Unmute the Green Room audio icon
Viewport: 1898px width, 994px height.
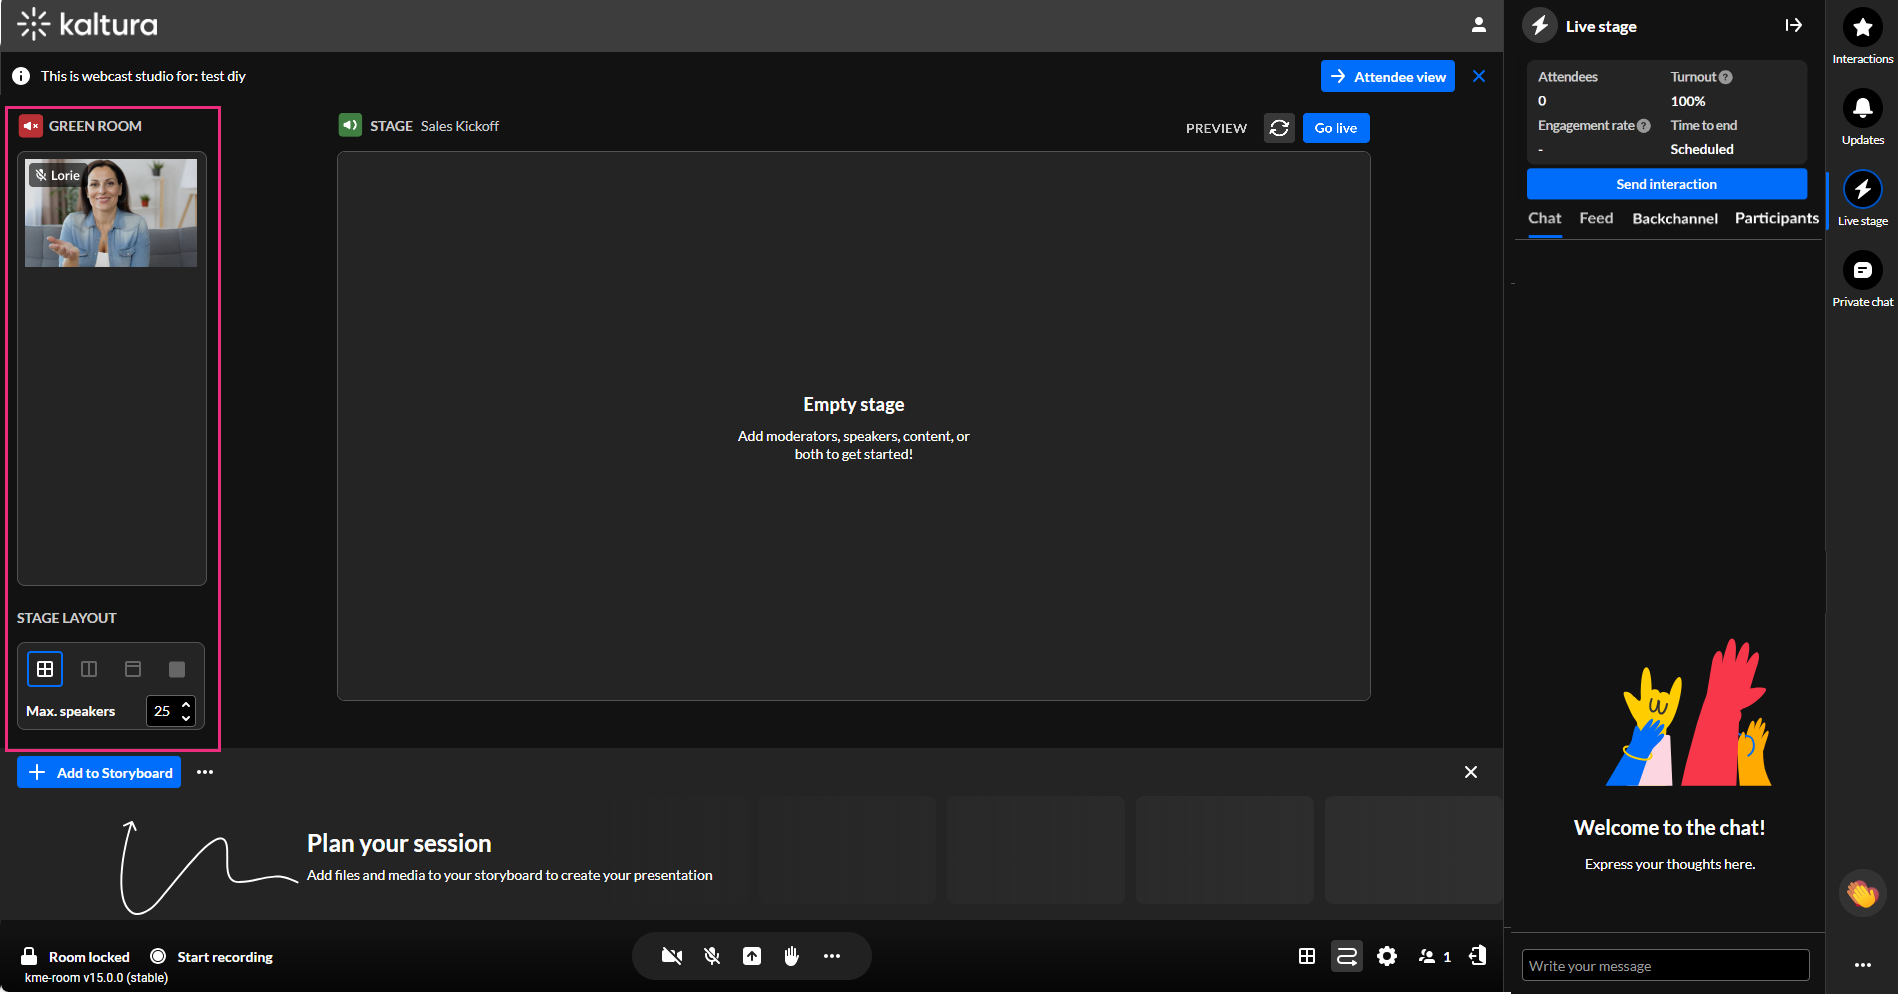(x=31, y=126)
